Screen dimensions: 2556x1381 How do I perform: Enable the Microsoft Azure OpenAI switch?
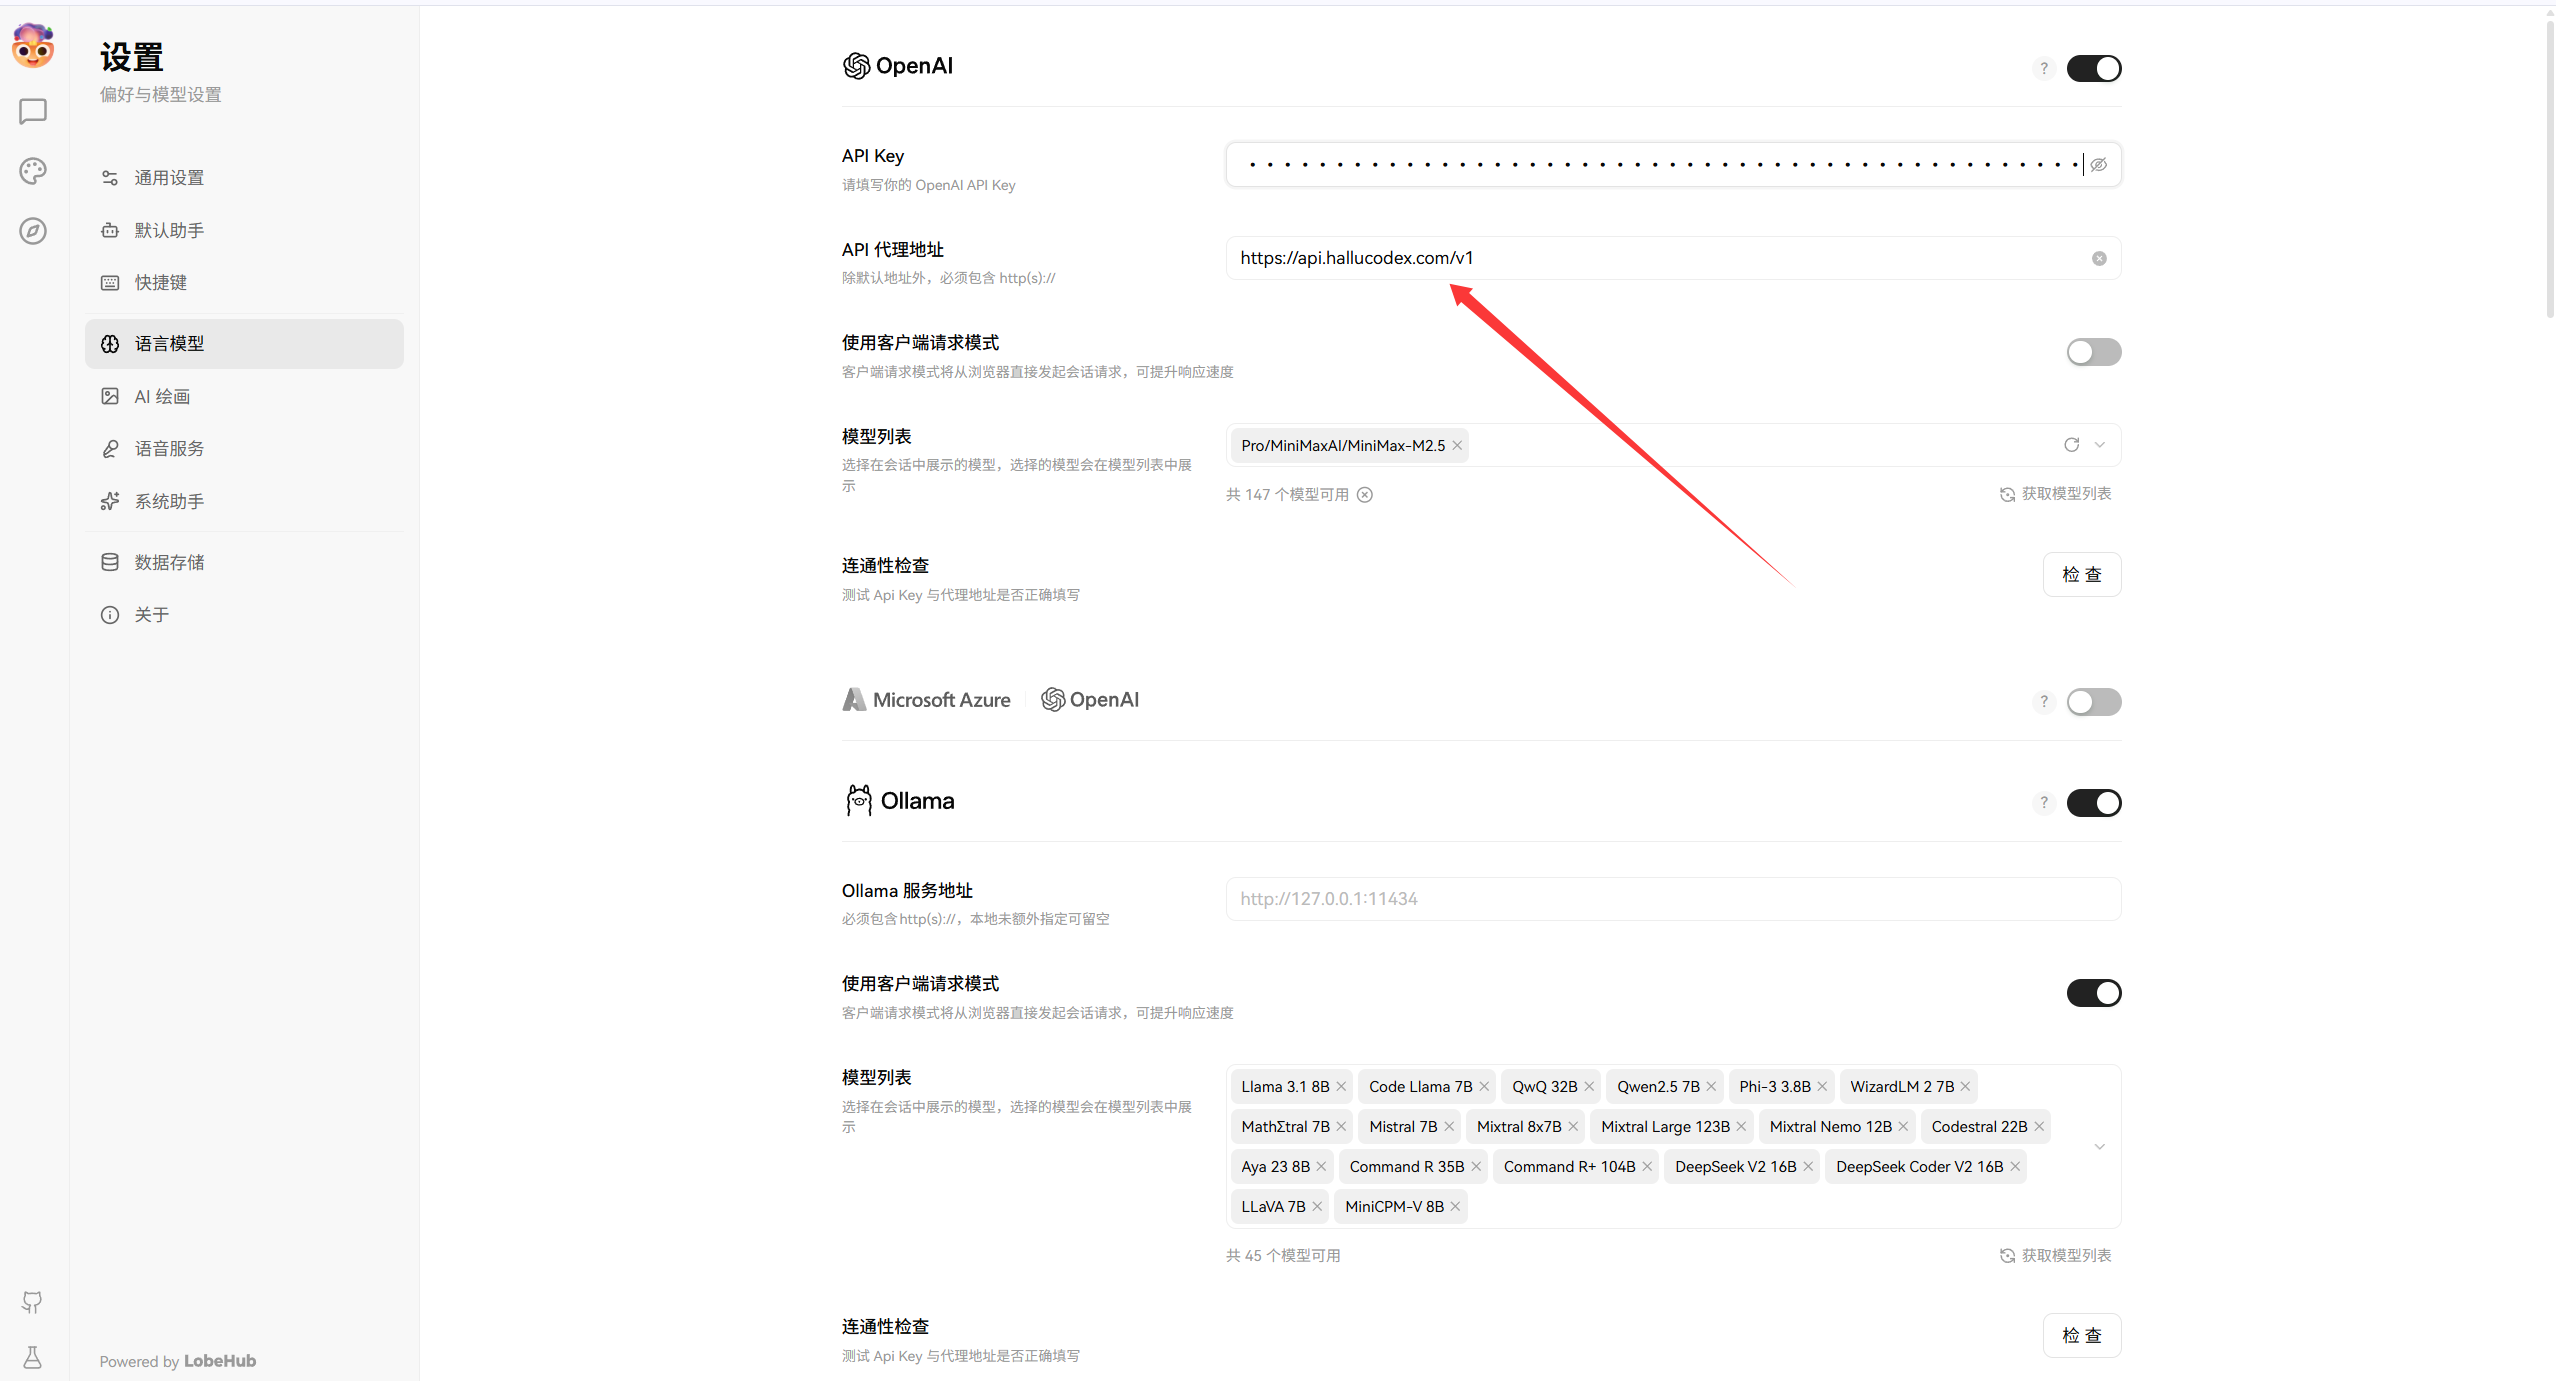[2093, 702]
